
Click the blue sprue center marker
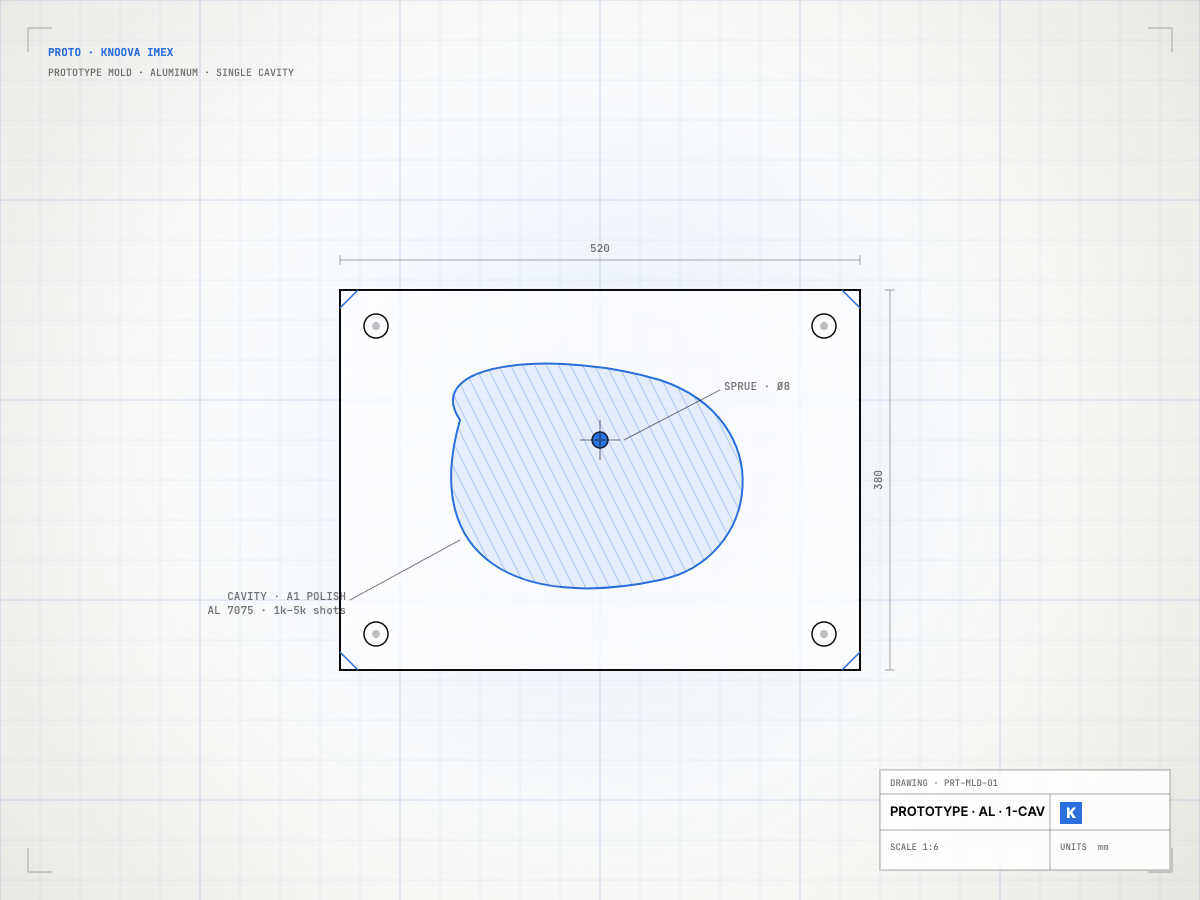click(x=600, y=440)
